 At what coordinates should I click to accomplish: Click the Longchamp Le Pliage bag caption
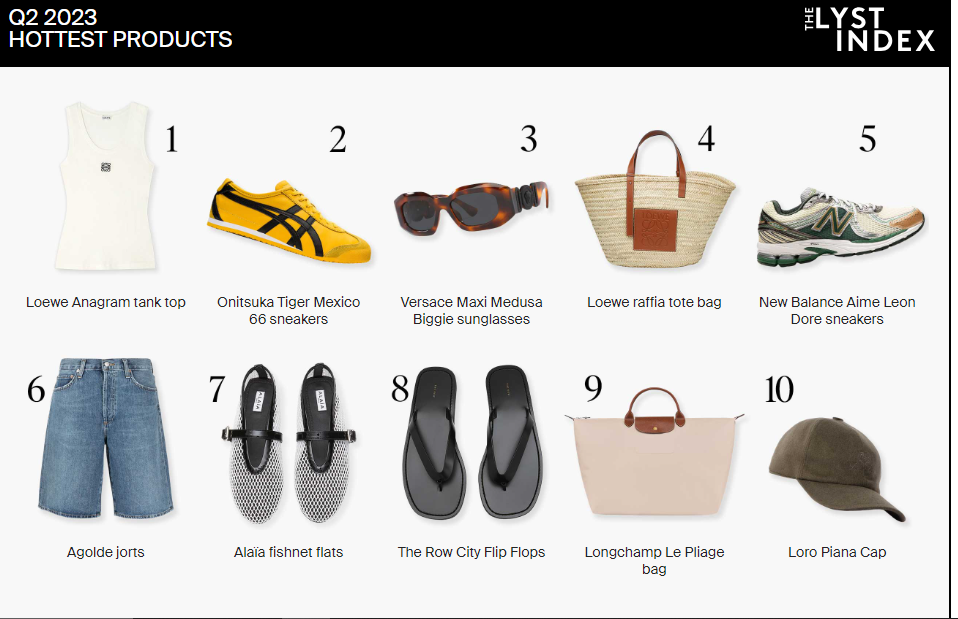(x=654, y=560)
